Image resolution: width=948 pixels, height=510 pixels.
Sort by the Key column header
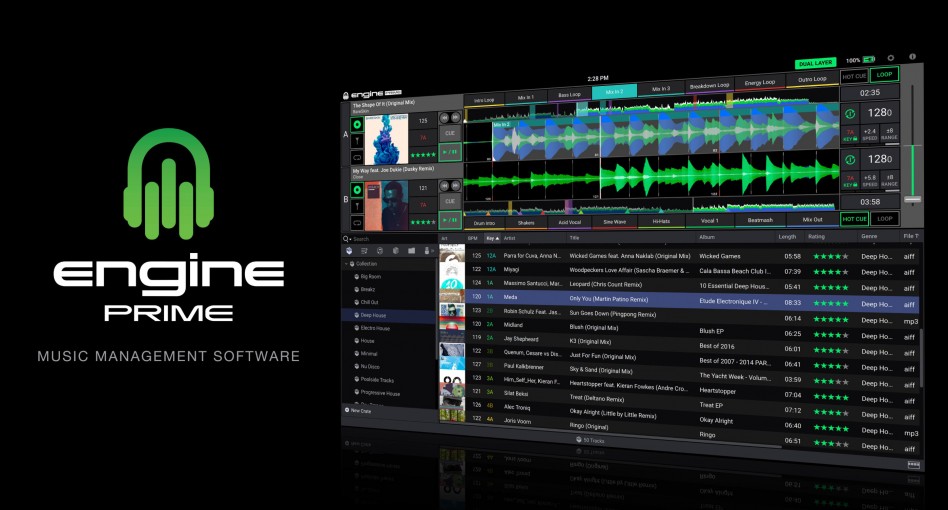[x=492, y=239]
